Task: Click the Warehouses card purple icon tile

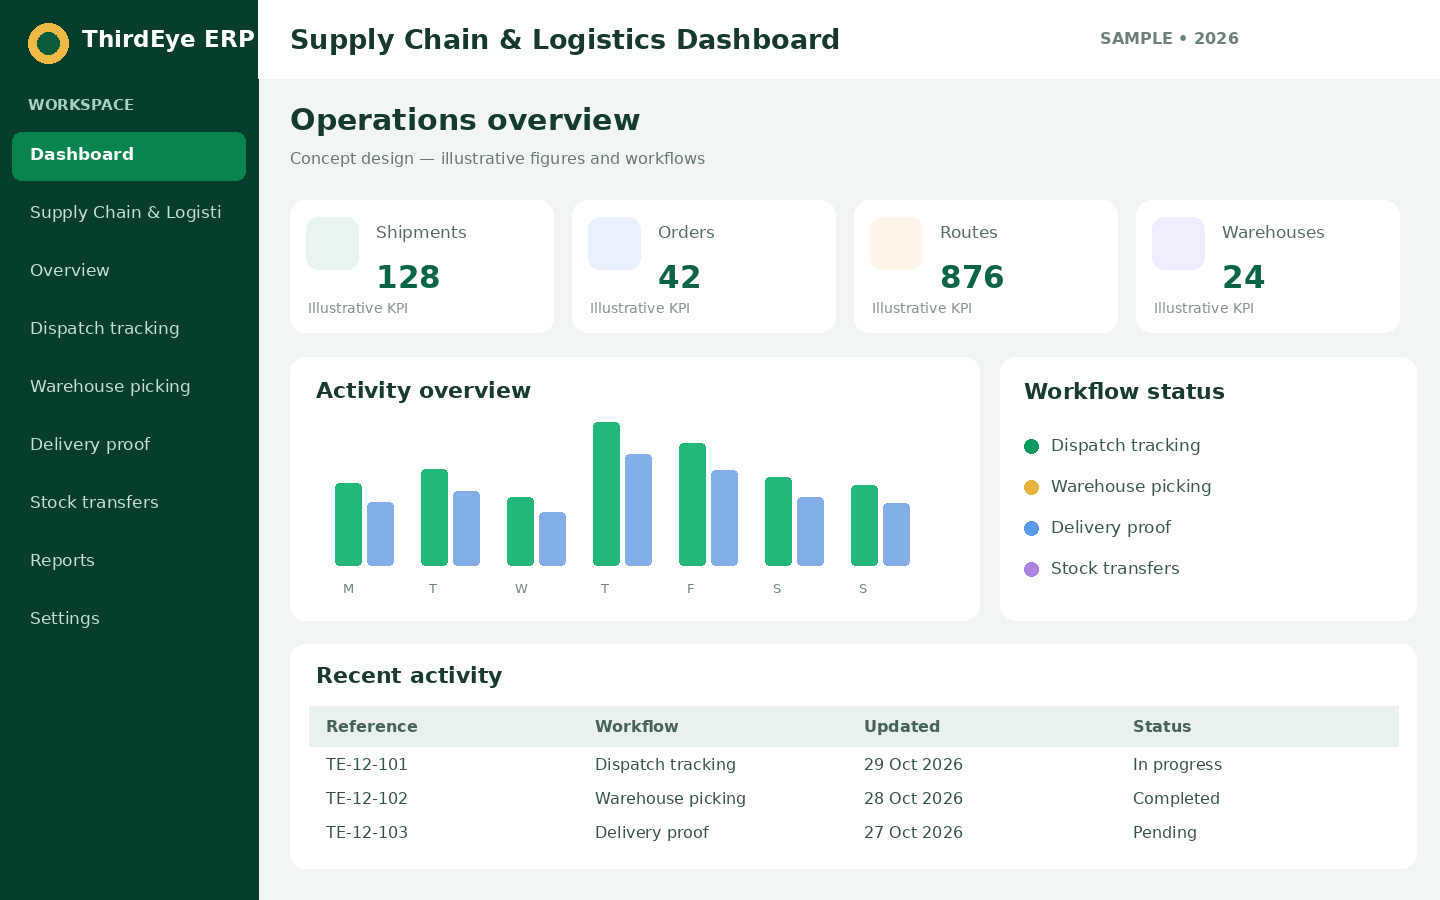Action: coord(1178,243)
